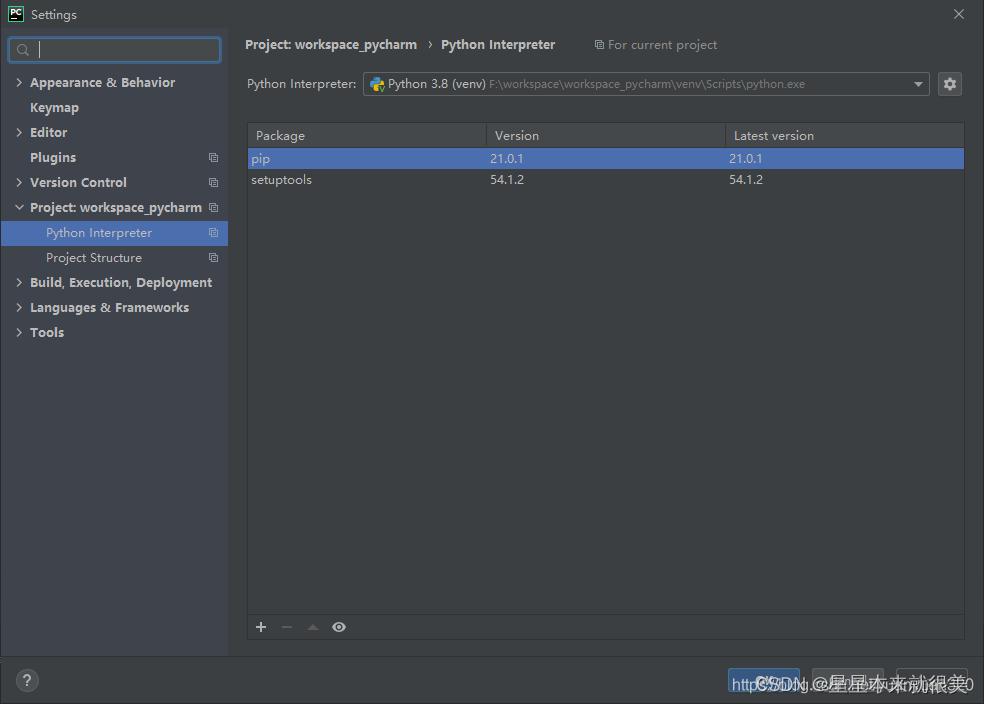Viewport: 984px width, 704px height.
Task: Select the setuptools package row
Action: 606,180
